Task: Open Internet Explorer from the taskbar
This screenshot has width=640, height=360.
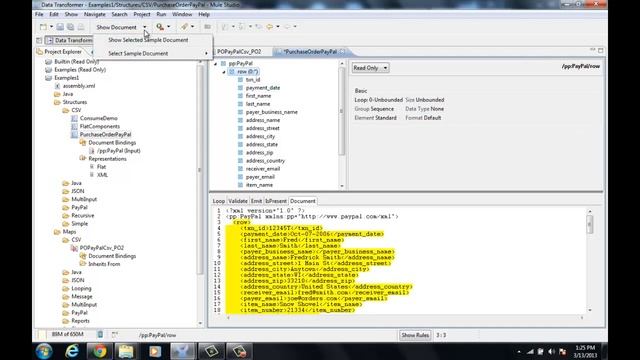Action: pyautogui.click(x=72, y=351)
